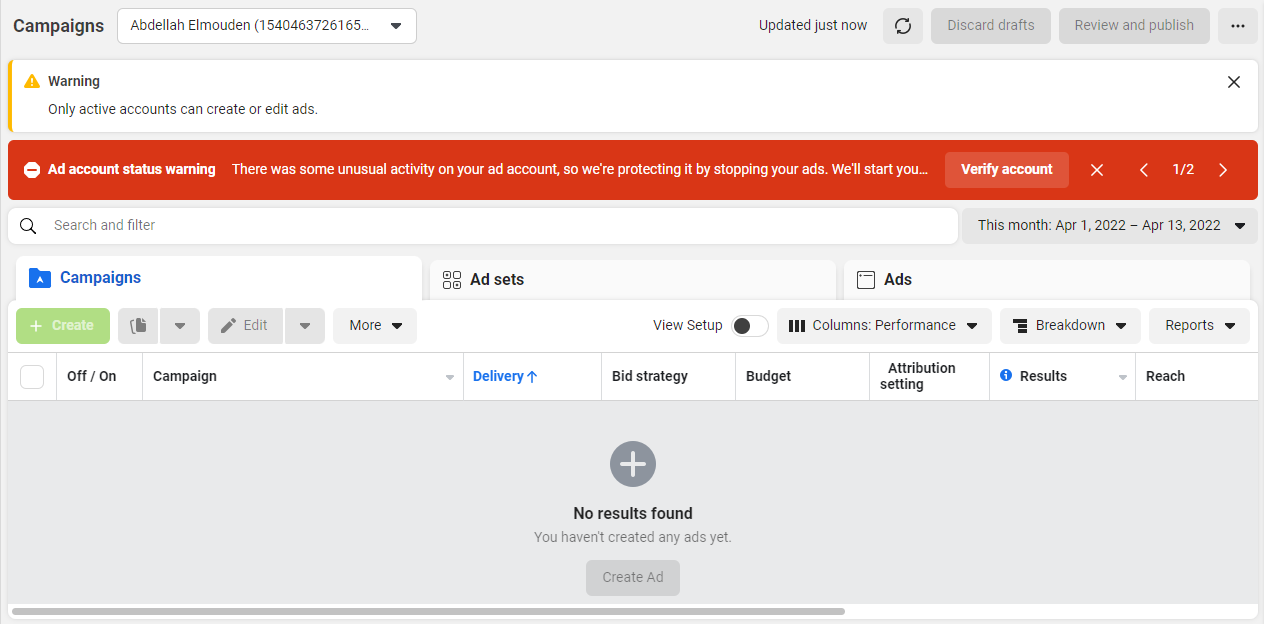Expand the date range picker
The width and height of the screenshot is (1264, 624).
coord(1110,226)
